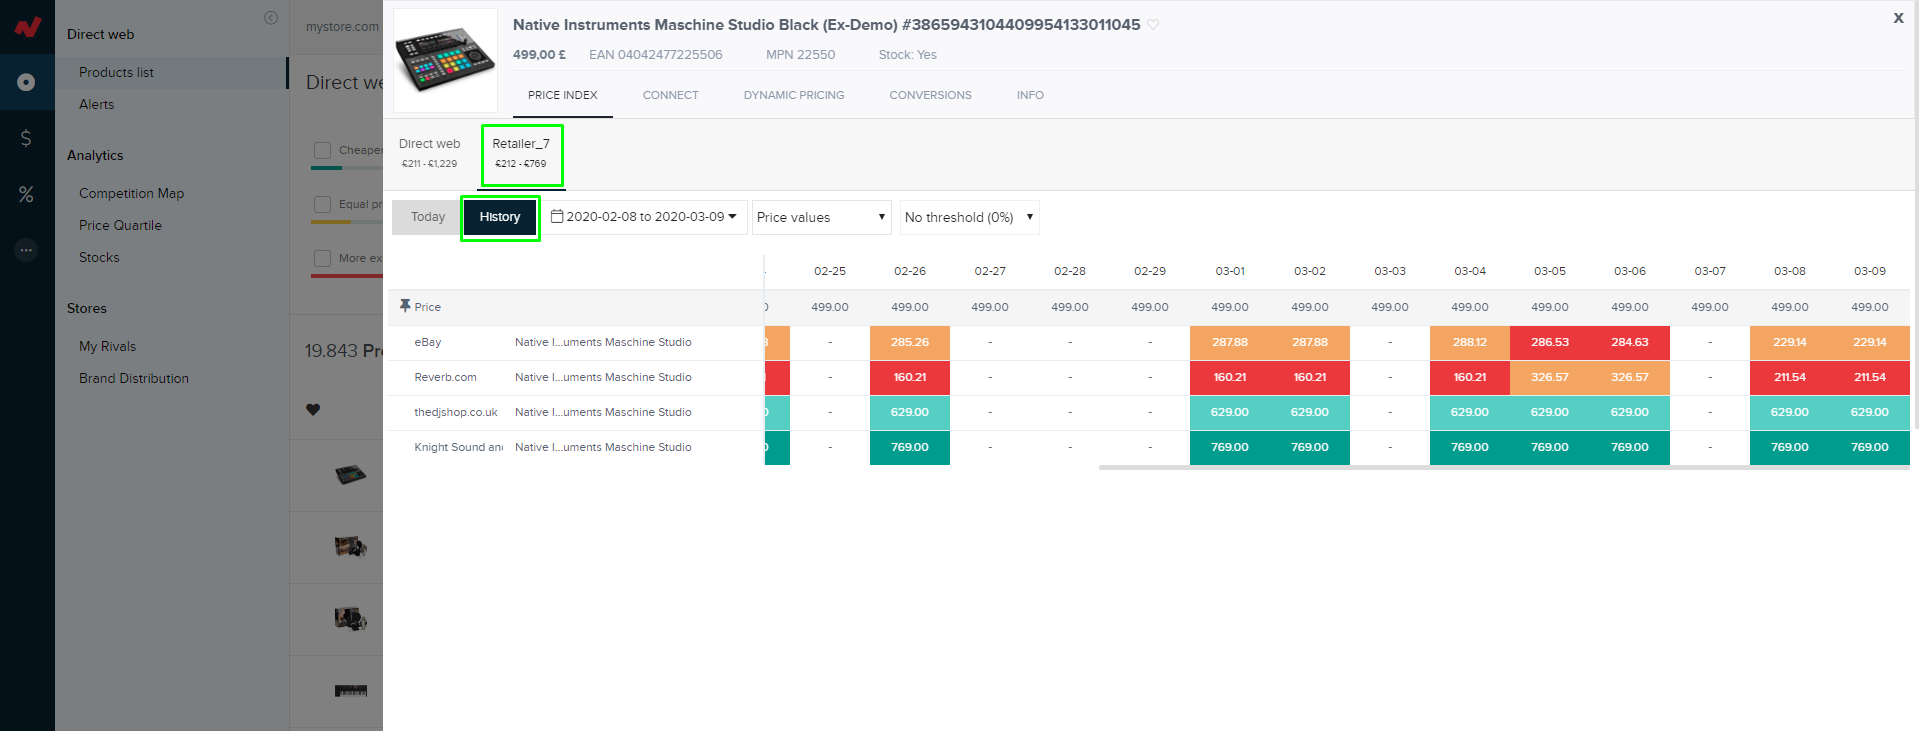Open the date range dropdown 2020-02-08 to 2020-03-09

coord(645,217)
